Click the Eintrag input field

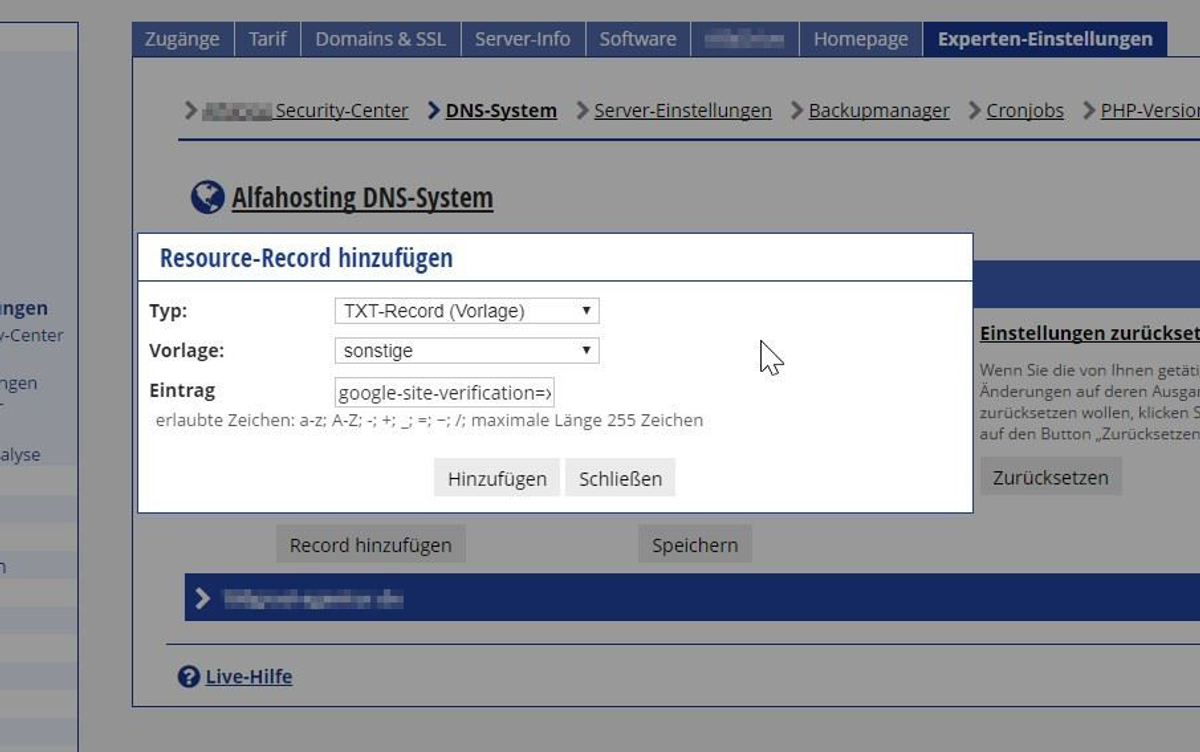(x=444, y=392)
